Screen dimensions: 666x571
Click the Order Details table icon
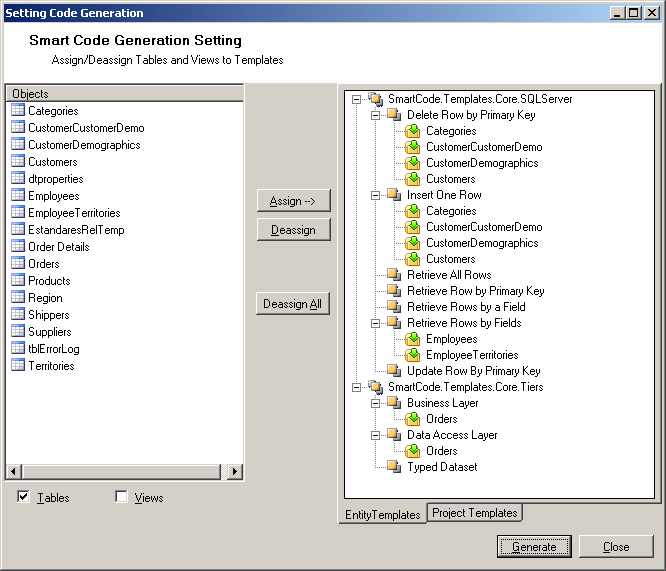18,246
